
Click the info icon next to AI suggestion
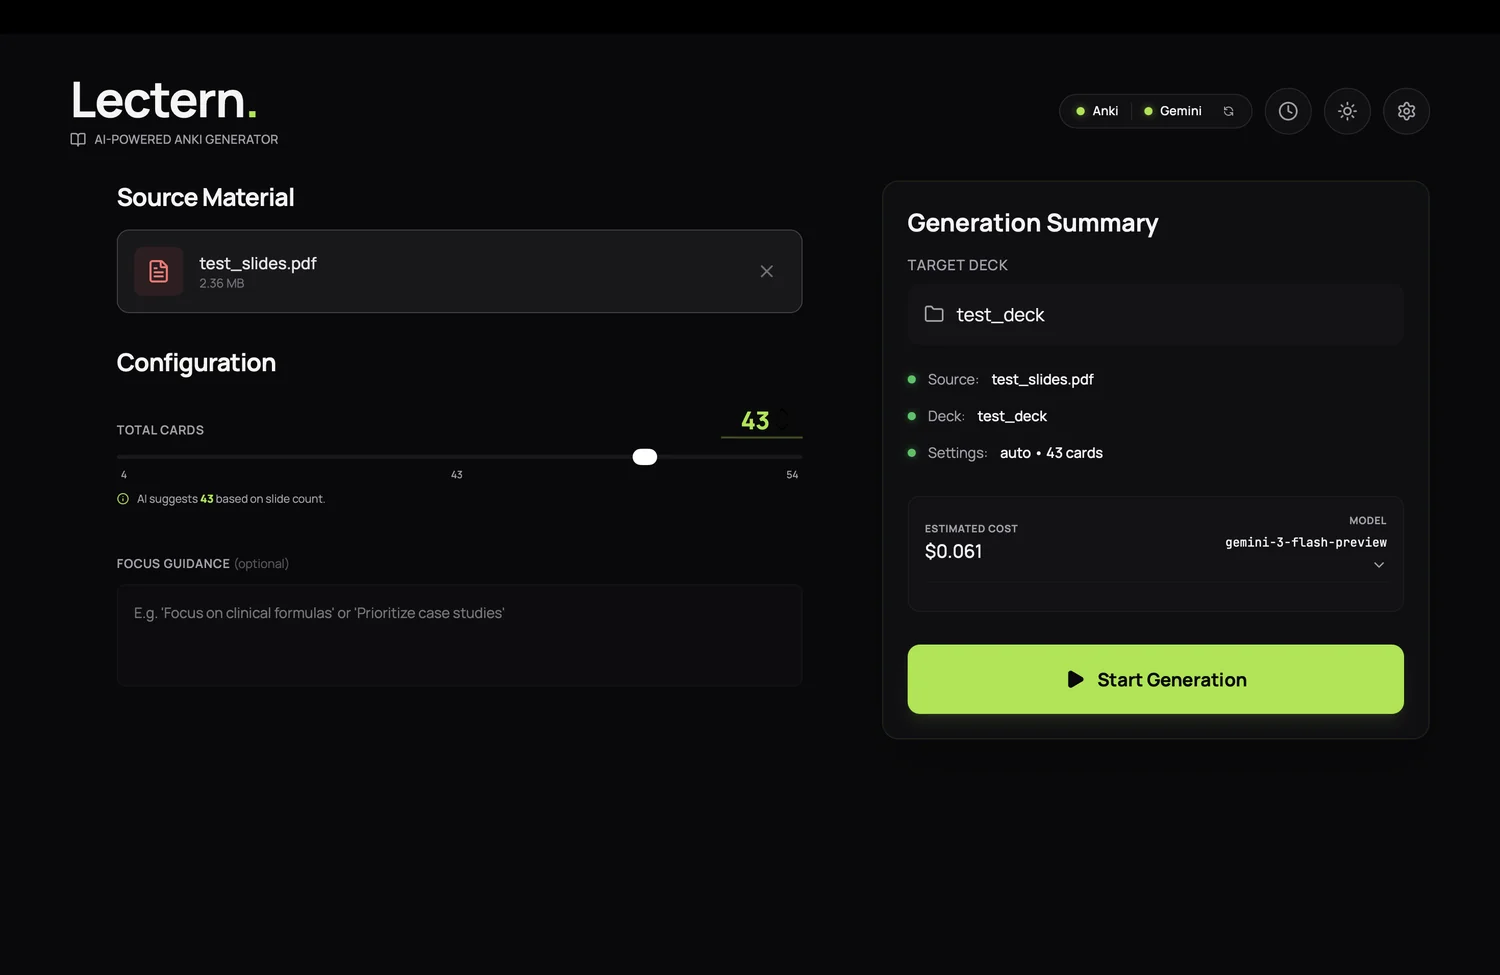click(122, 498)
